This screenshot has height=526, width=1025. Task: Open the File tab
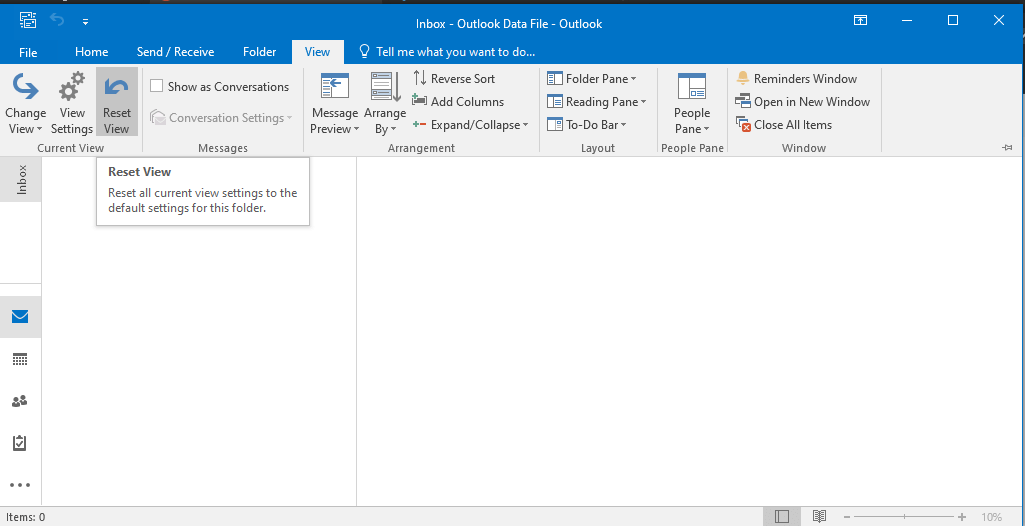tap(28, 52)
